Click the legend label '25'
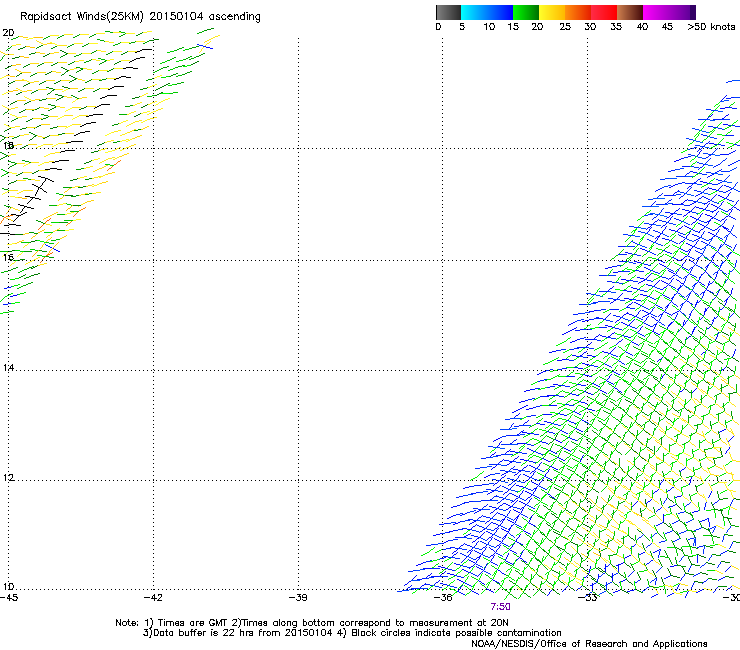This screenshot has height=650, width=740. pyautogui.click(x=564, y=26)
